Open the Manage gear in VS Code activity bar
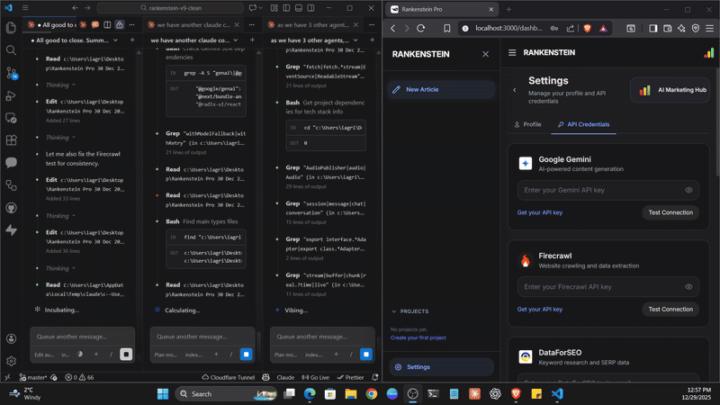Image resolution: width=720 pixels, height=405 pixels. tap(11, 361)
